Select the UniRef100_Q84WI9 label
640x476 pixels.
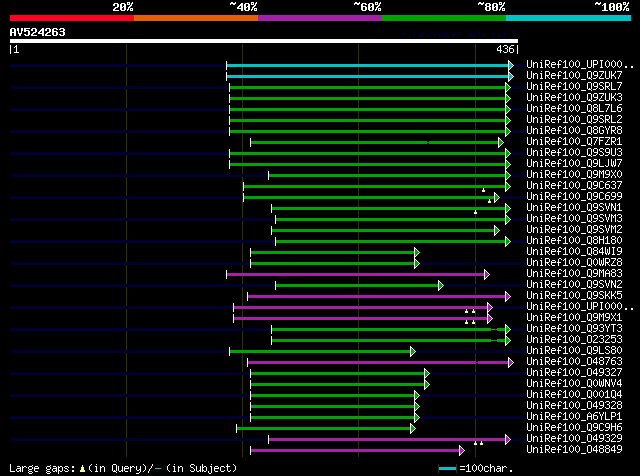574,252
